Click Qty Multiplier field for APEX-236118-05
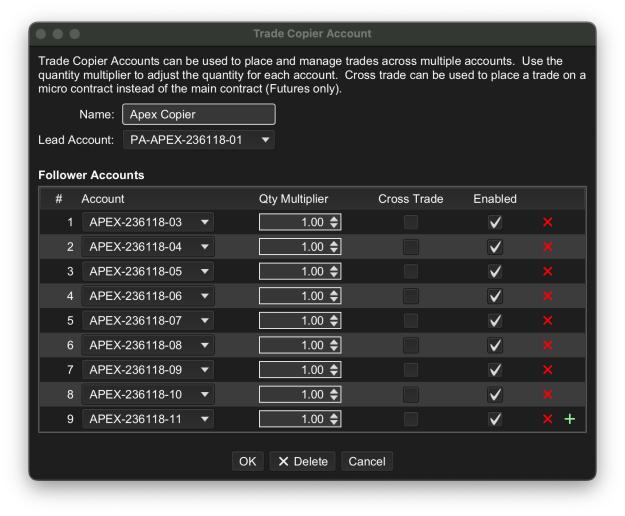Image resolution: width=625 pixels, height=516 pixels. (300, 271)
